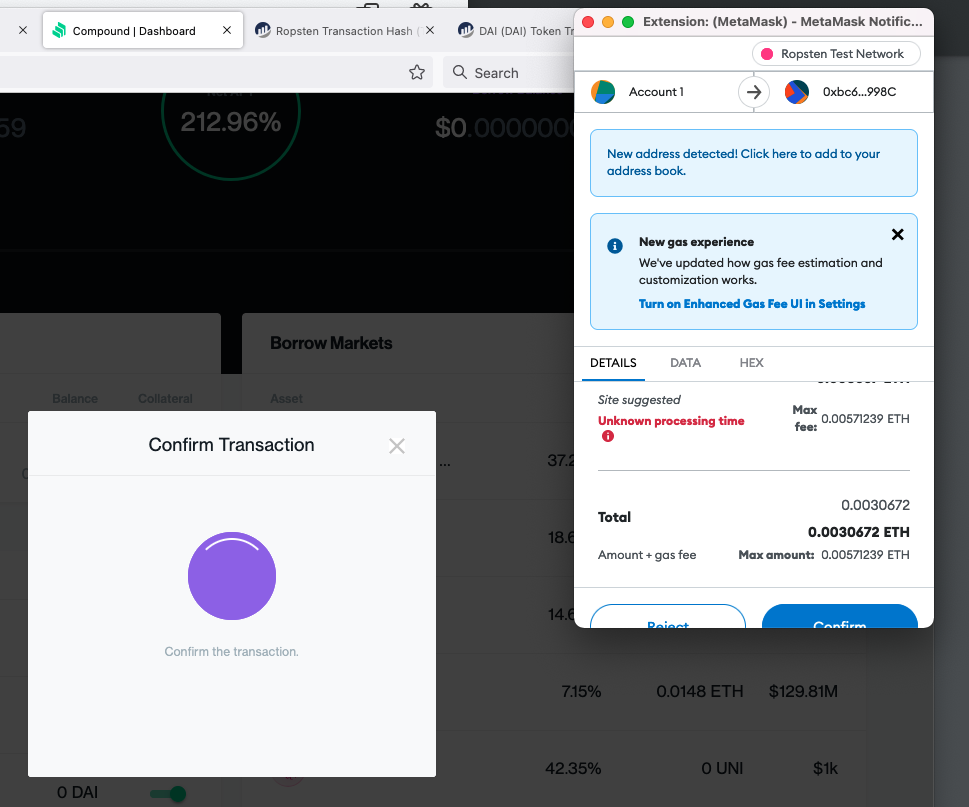The height and width of the screenshot is (807, 969).
Task: Click the Max amount 0.00571239 ETH value
Action: click(x=865, y=555)
